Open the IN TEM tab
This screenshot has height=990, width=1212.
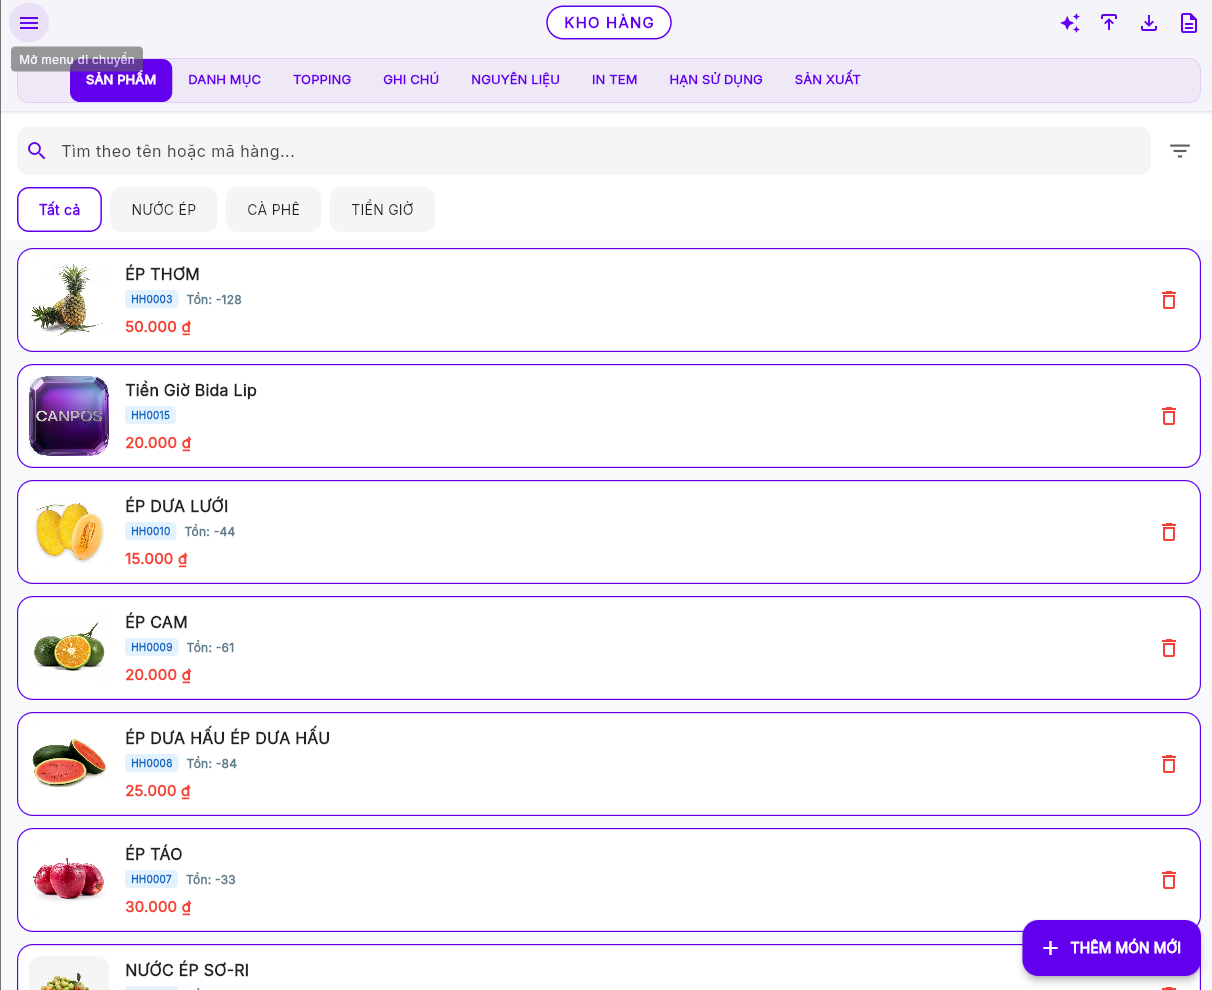tap(614, 80)
